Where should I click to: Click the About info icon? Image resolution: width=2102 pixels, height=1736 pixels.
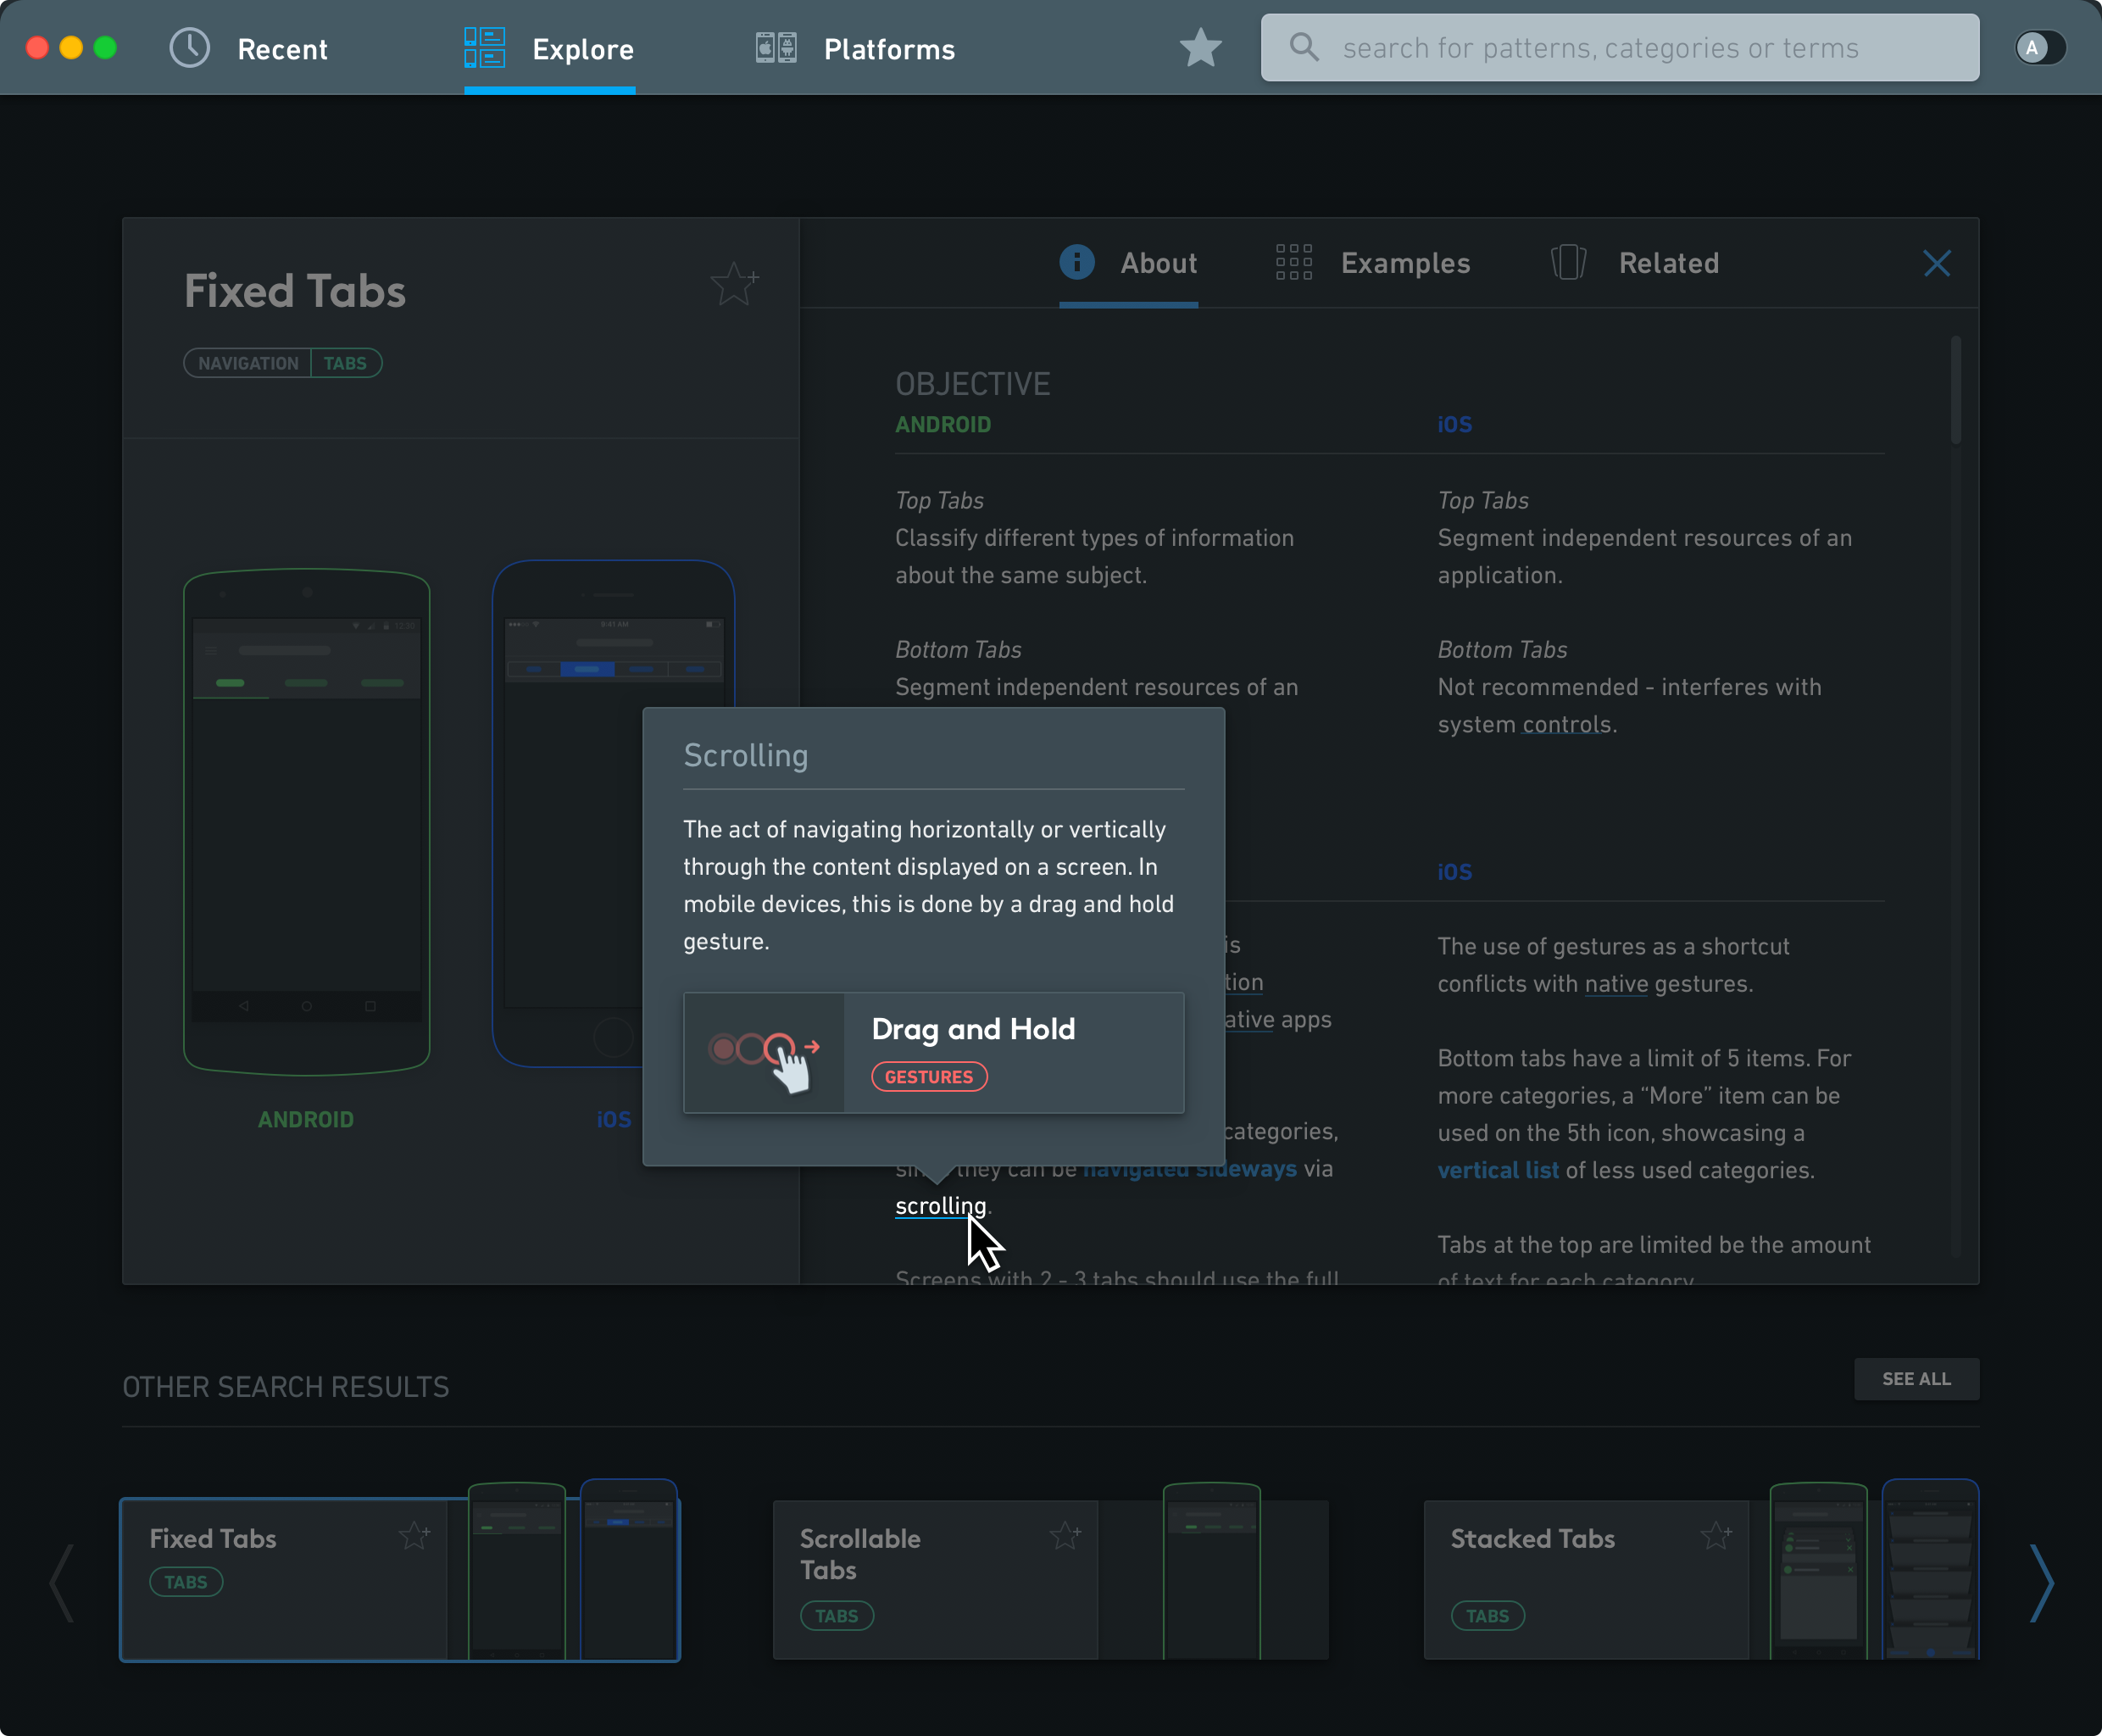coord(1077,262)
